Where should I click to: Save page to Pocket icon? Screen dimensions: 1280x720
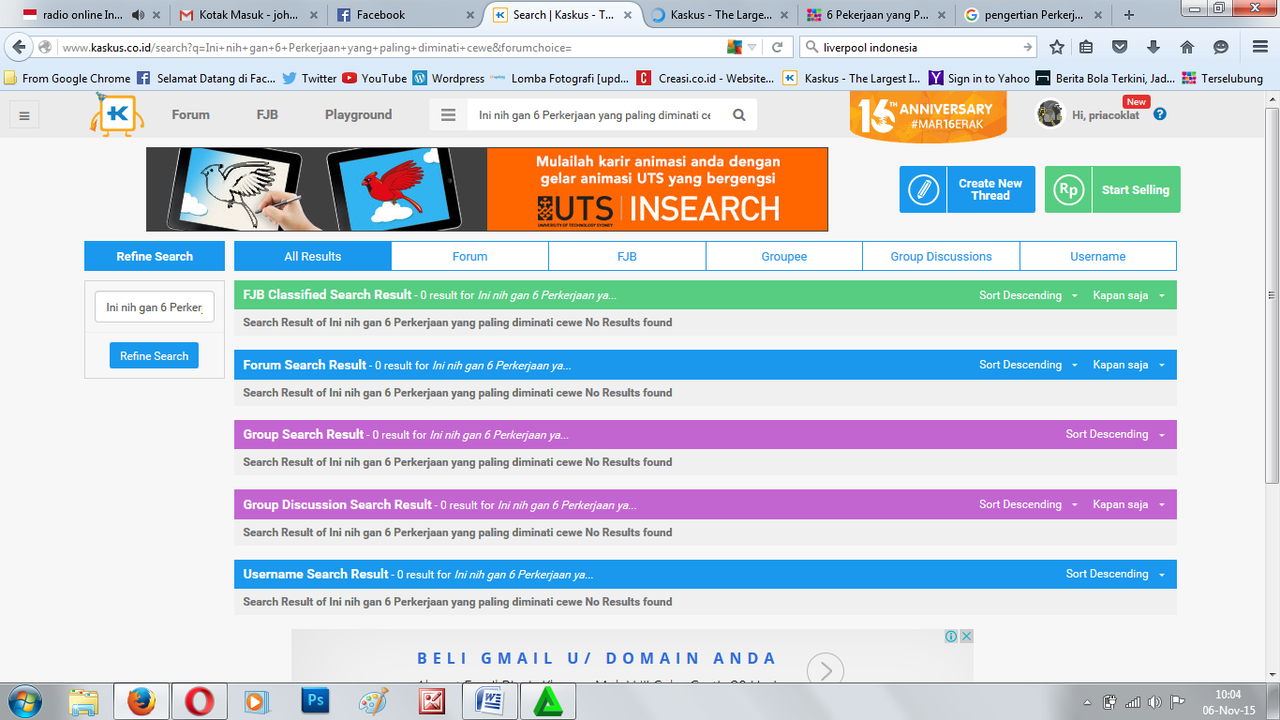pyautogui.click(x=1120, y=47)
